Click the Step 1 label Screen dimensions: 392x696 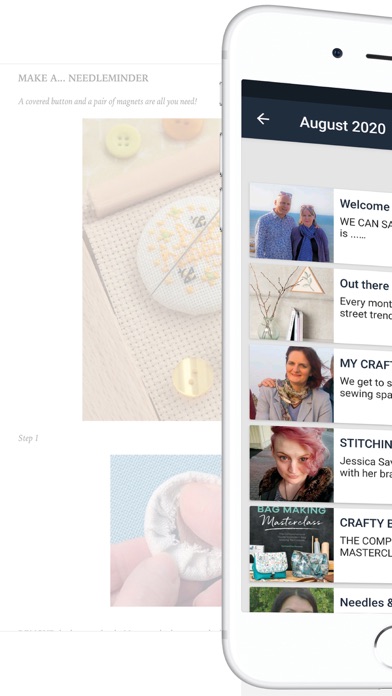(x=28, y=438)
